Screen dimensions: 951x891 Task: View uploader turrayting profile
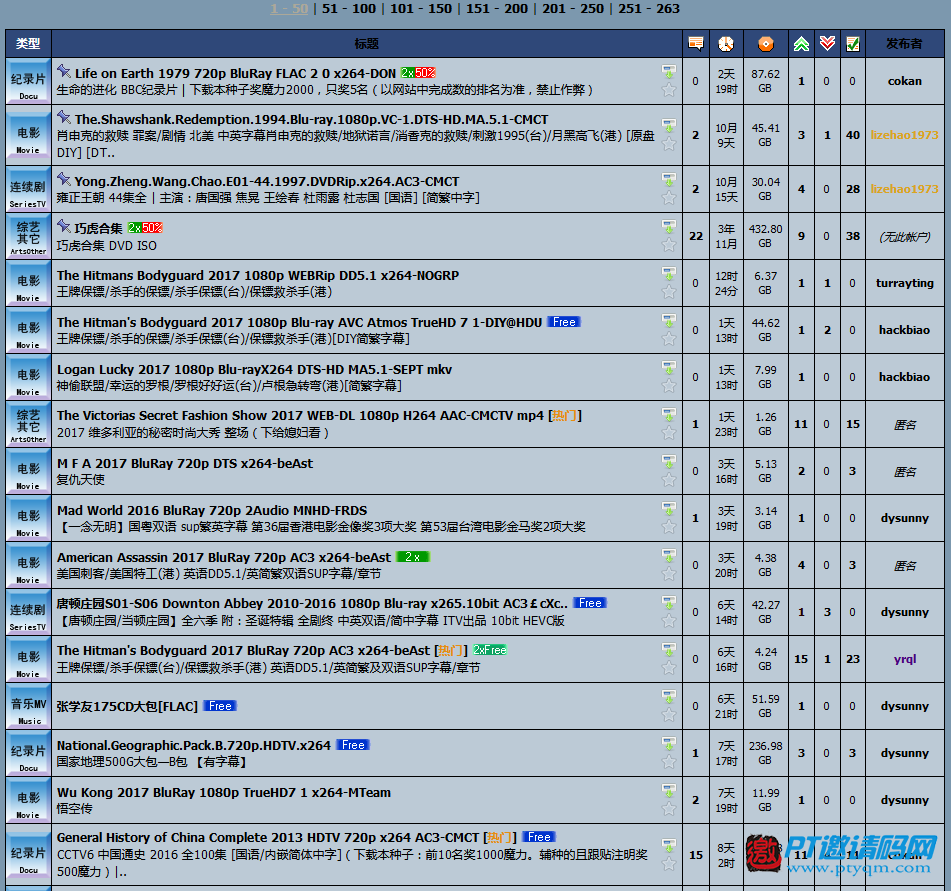pyautogui.click(x=904, y=283)
